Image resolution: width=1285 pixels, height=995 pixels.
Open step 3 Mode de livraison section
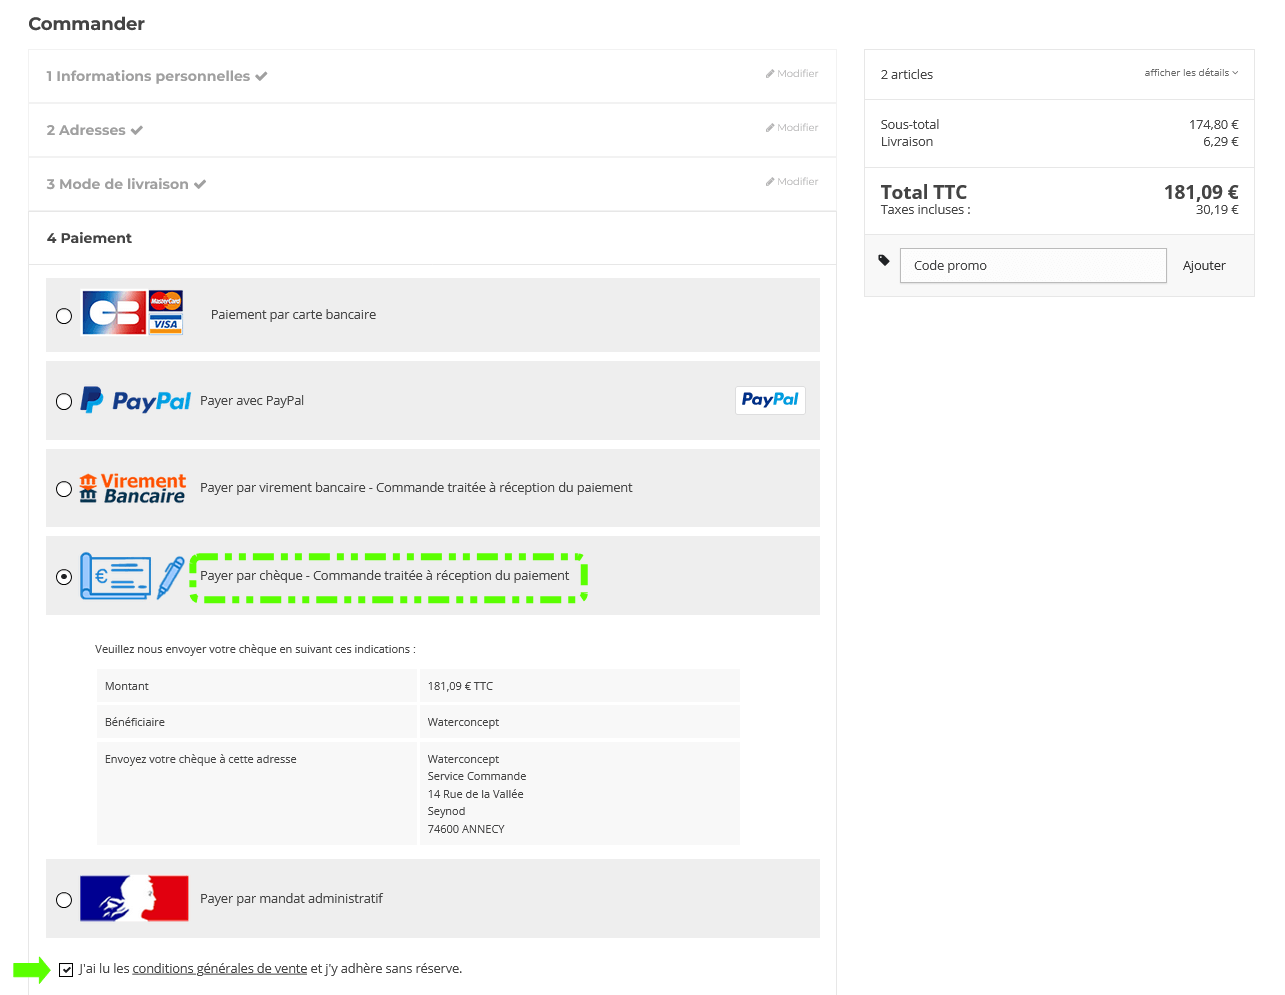pos(118,184)
